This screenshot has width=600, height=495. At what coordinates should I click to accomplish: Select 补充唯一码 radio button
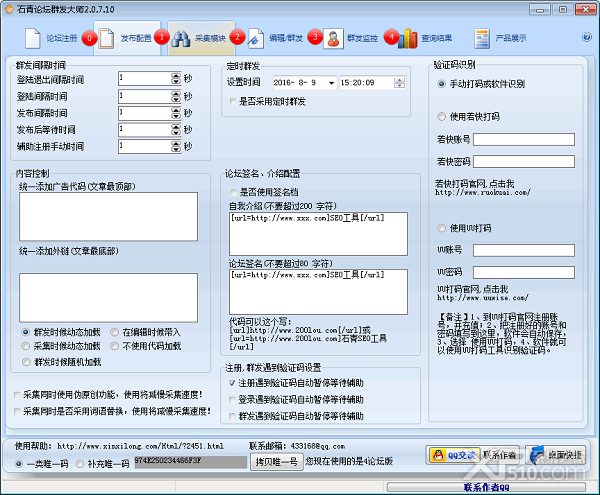[80, 464]
